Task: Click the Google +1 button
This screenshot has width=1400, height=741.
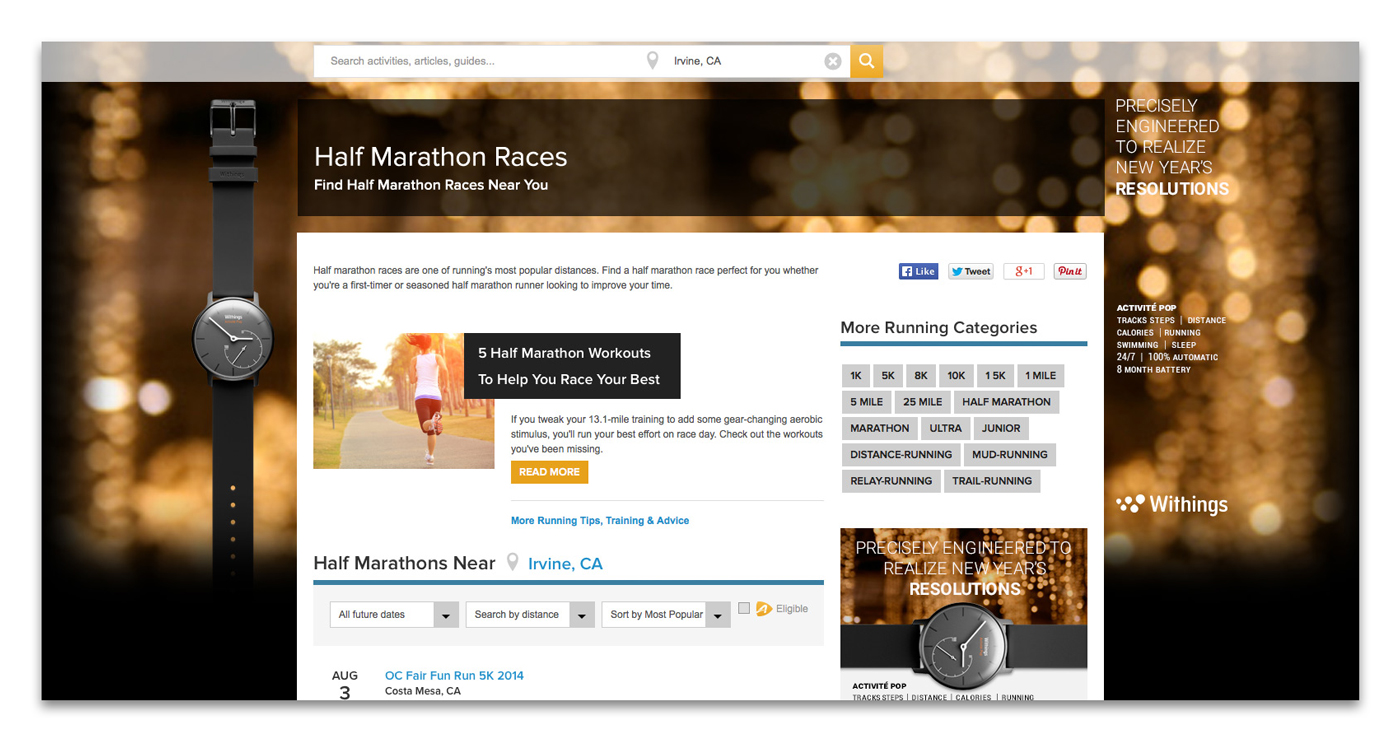Action: pos(1024,271)
